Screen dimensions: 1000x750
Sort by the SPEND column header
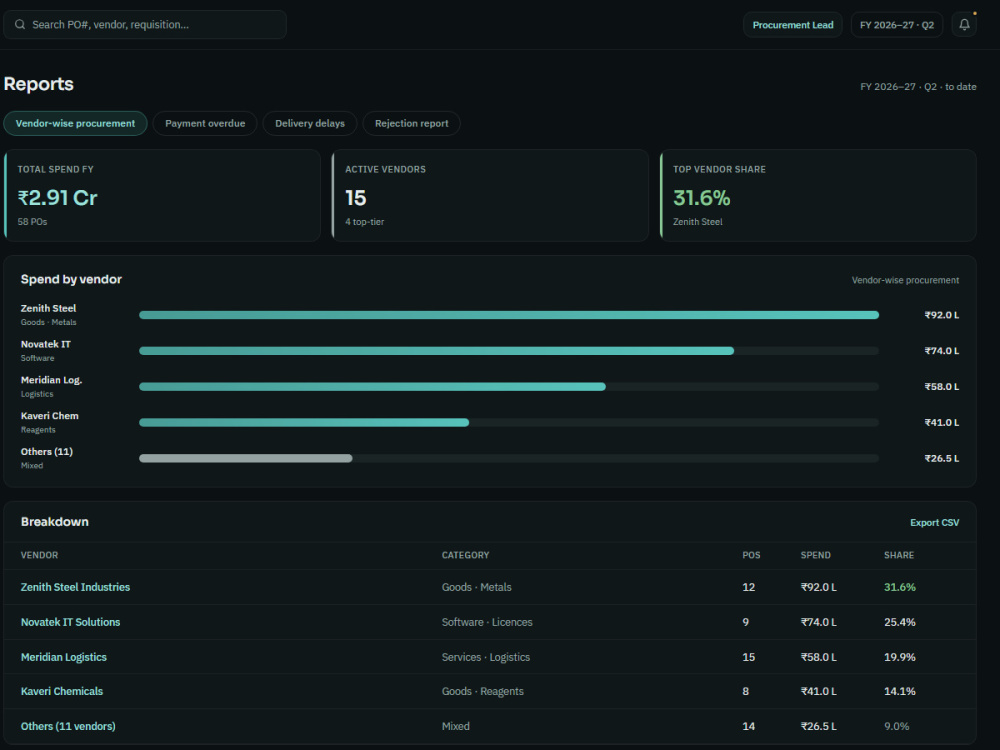[816, 555]
